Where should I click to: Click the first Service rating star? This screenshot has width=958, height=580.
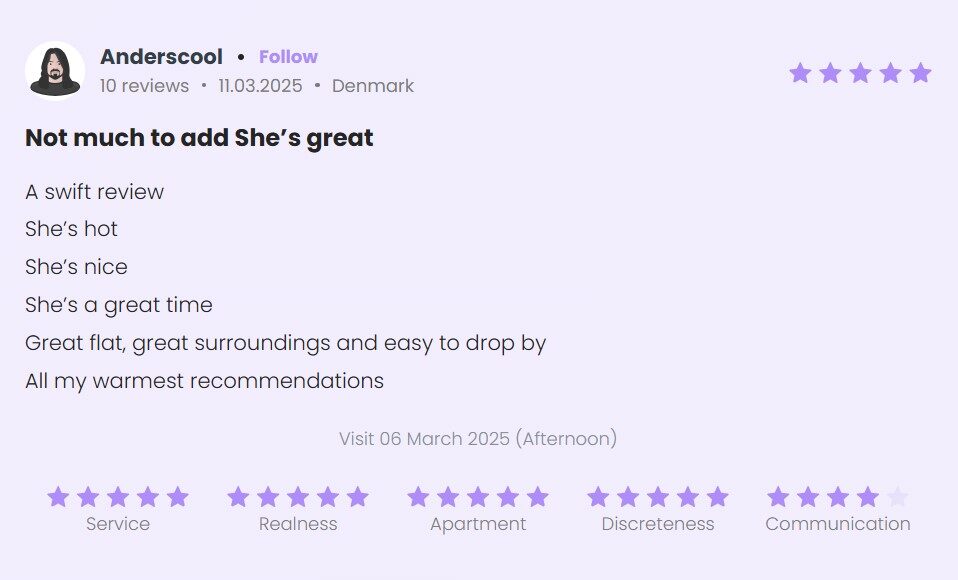pyautogui.click(x=58, y=497)
